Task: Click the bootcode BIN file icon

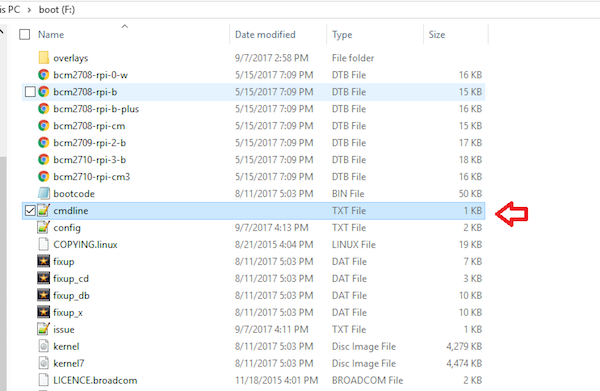Action: pos(44,194)
